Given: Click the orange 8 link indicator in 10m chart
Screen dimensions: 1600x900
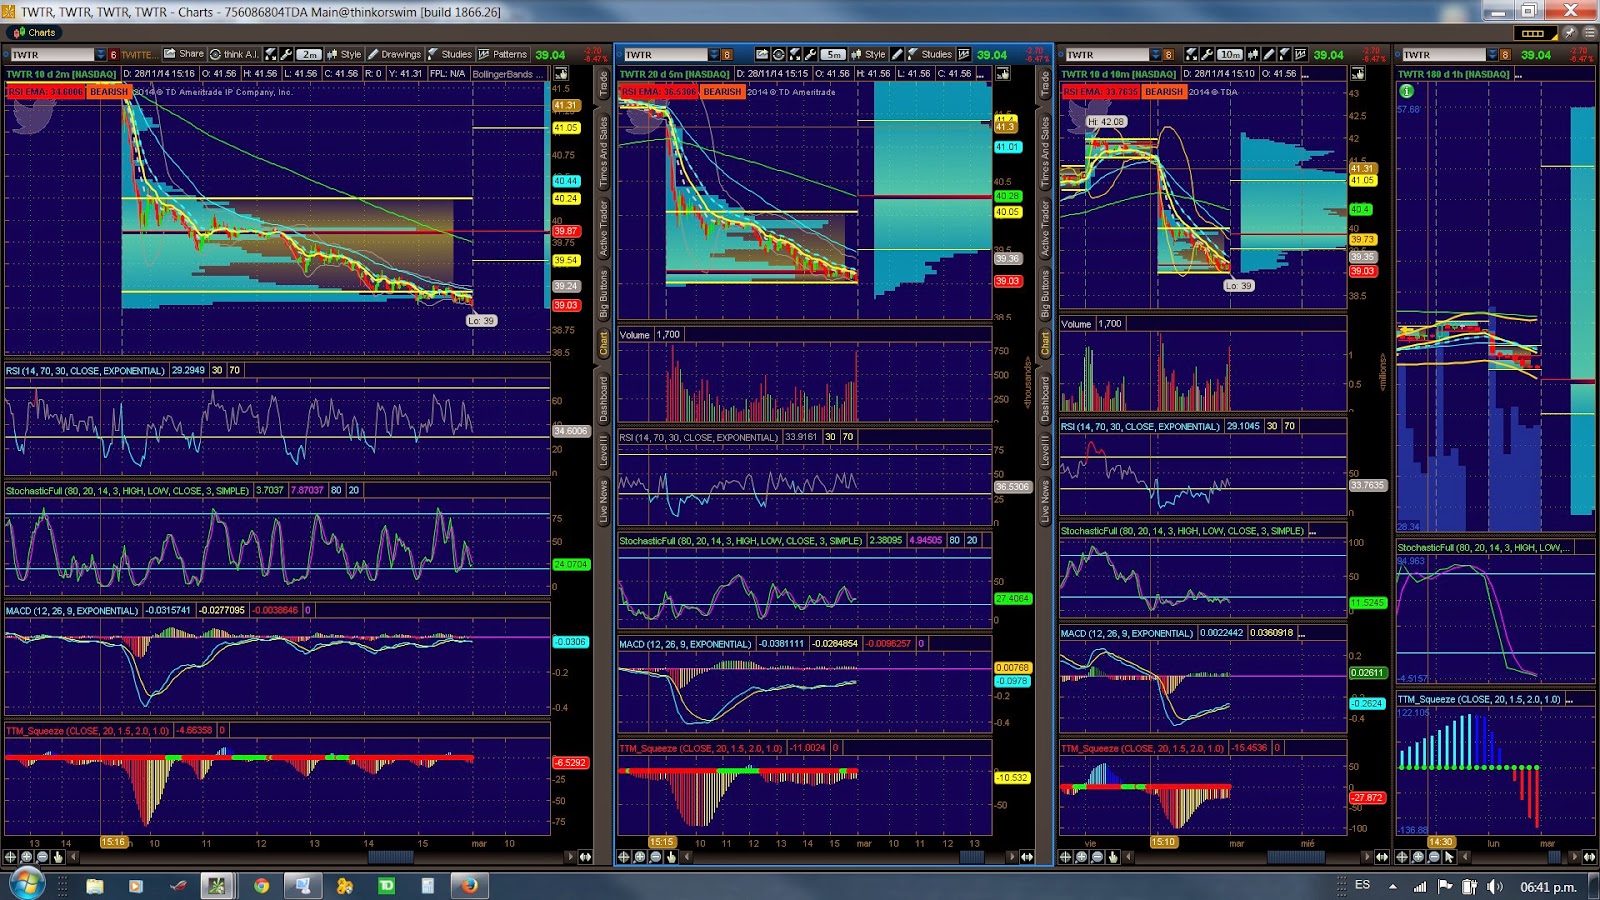Looking at the screenshot, I should pyautogui.click(x=1168, y=55).
